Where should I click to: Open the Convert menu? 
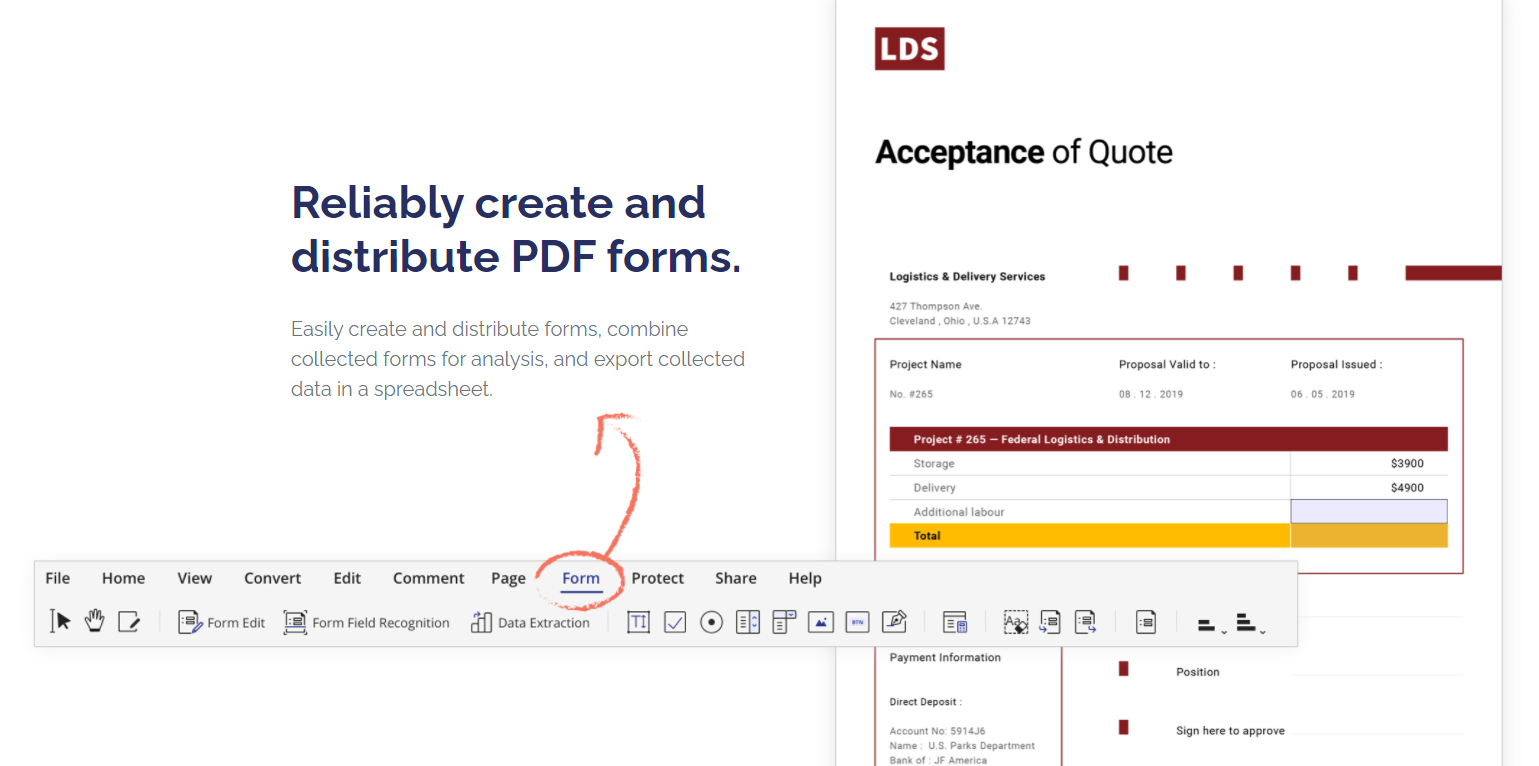(x=272, y=578)
